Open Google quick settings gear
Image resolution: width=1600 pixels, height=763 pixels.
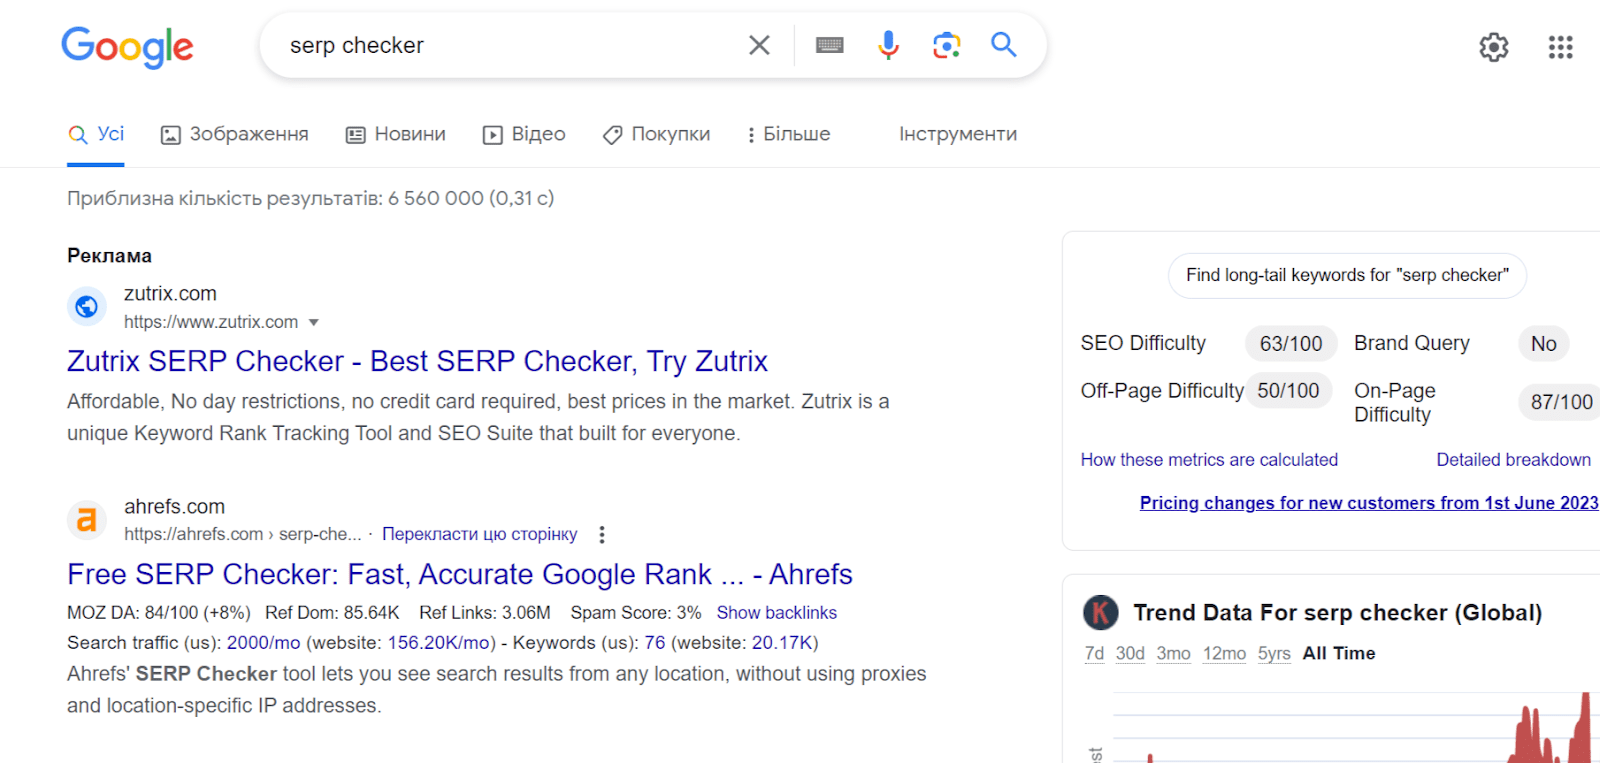pyautogui.click(x=1494, y=47)
